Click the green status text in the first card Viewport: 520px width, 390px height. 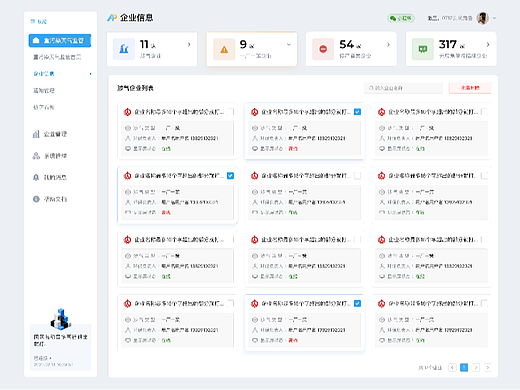[166, 149]
